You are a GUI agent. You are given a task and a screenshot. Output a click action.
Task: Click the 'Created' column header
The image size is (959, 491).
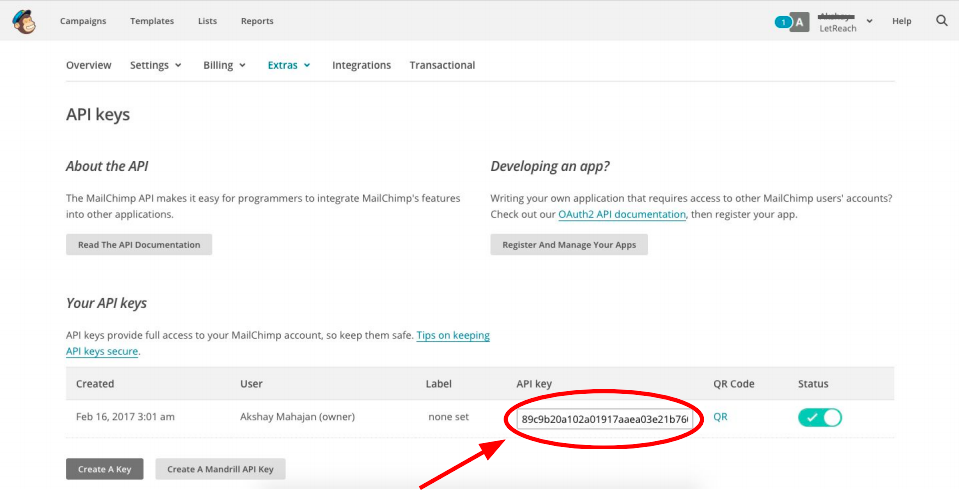coord(95,384)
